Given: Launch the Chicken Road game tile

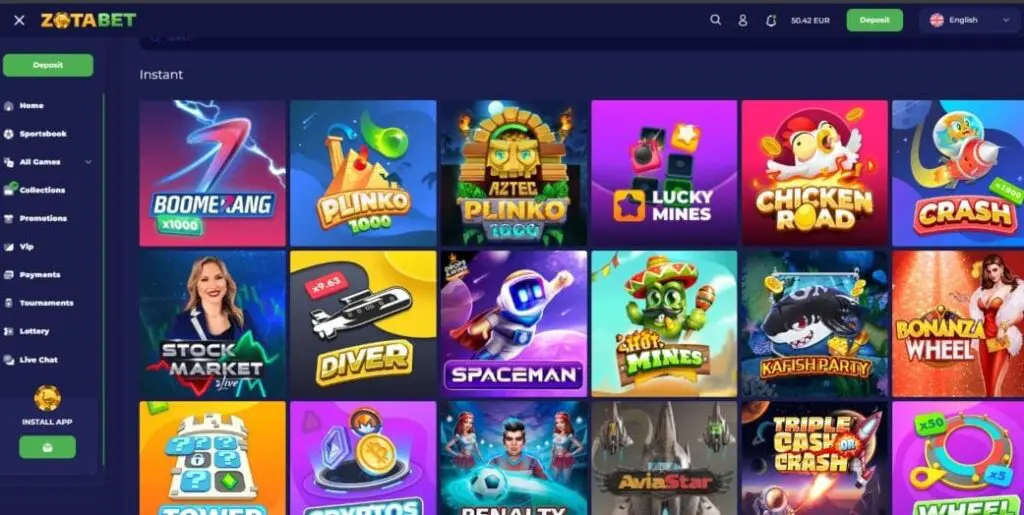Looking at the screenshot, I should click(x=814, y=173).
